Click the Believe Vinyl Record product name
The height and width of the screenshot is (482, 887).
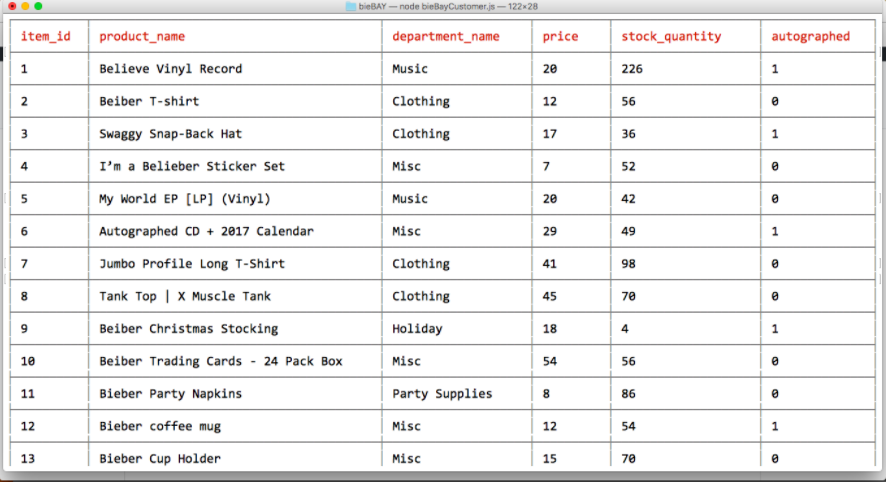(x=170, y=69)
